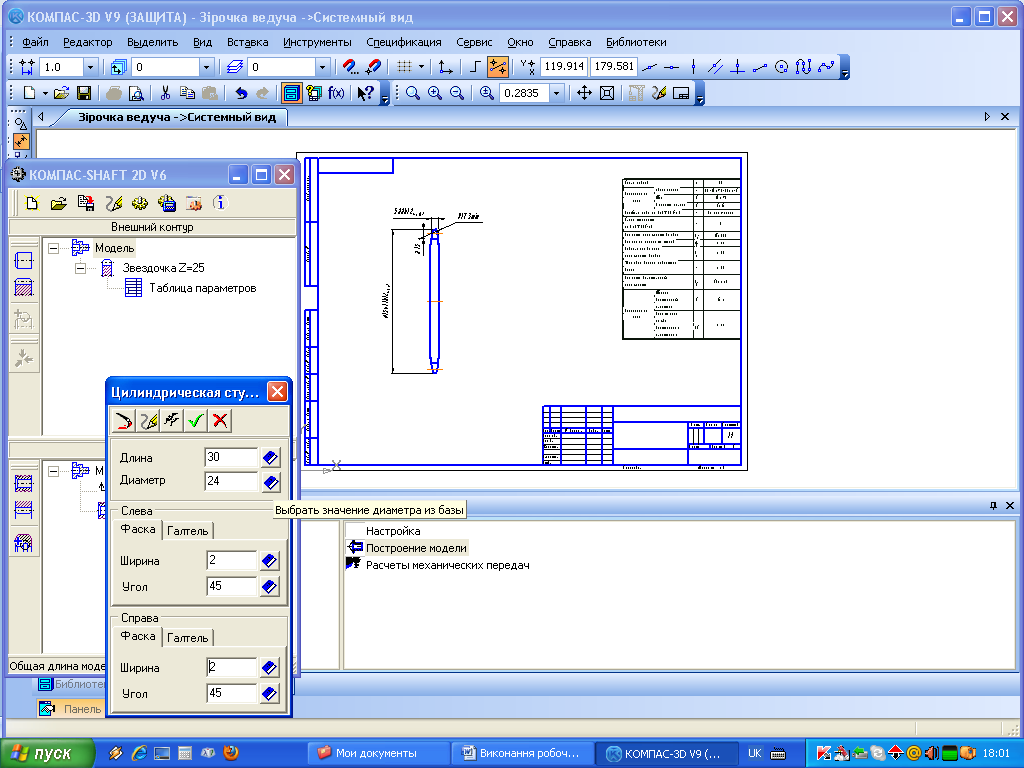1024x768 pixels.
Task: Collapse the lower model tree node
Action: tap(54, 470)
